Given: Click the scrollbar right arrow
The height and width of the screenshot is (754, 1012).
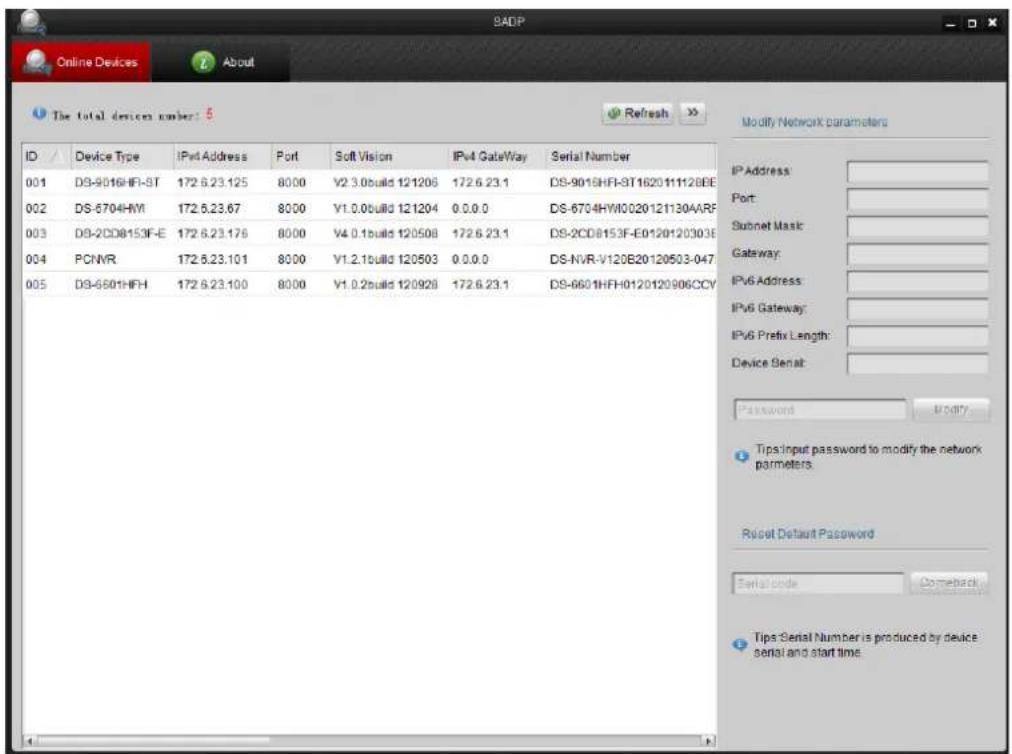Looking at the screenshot, I should click(709, 741).
